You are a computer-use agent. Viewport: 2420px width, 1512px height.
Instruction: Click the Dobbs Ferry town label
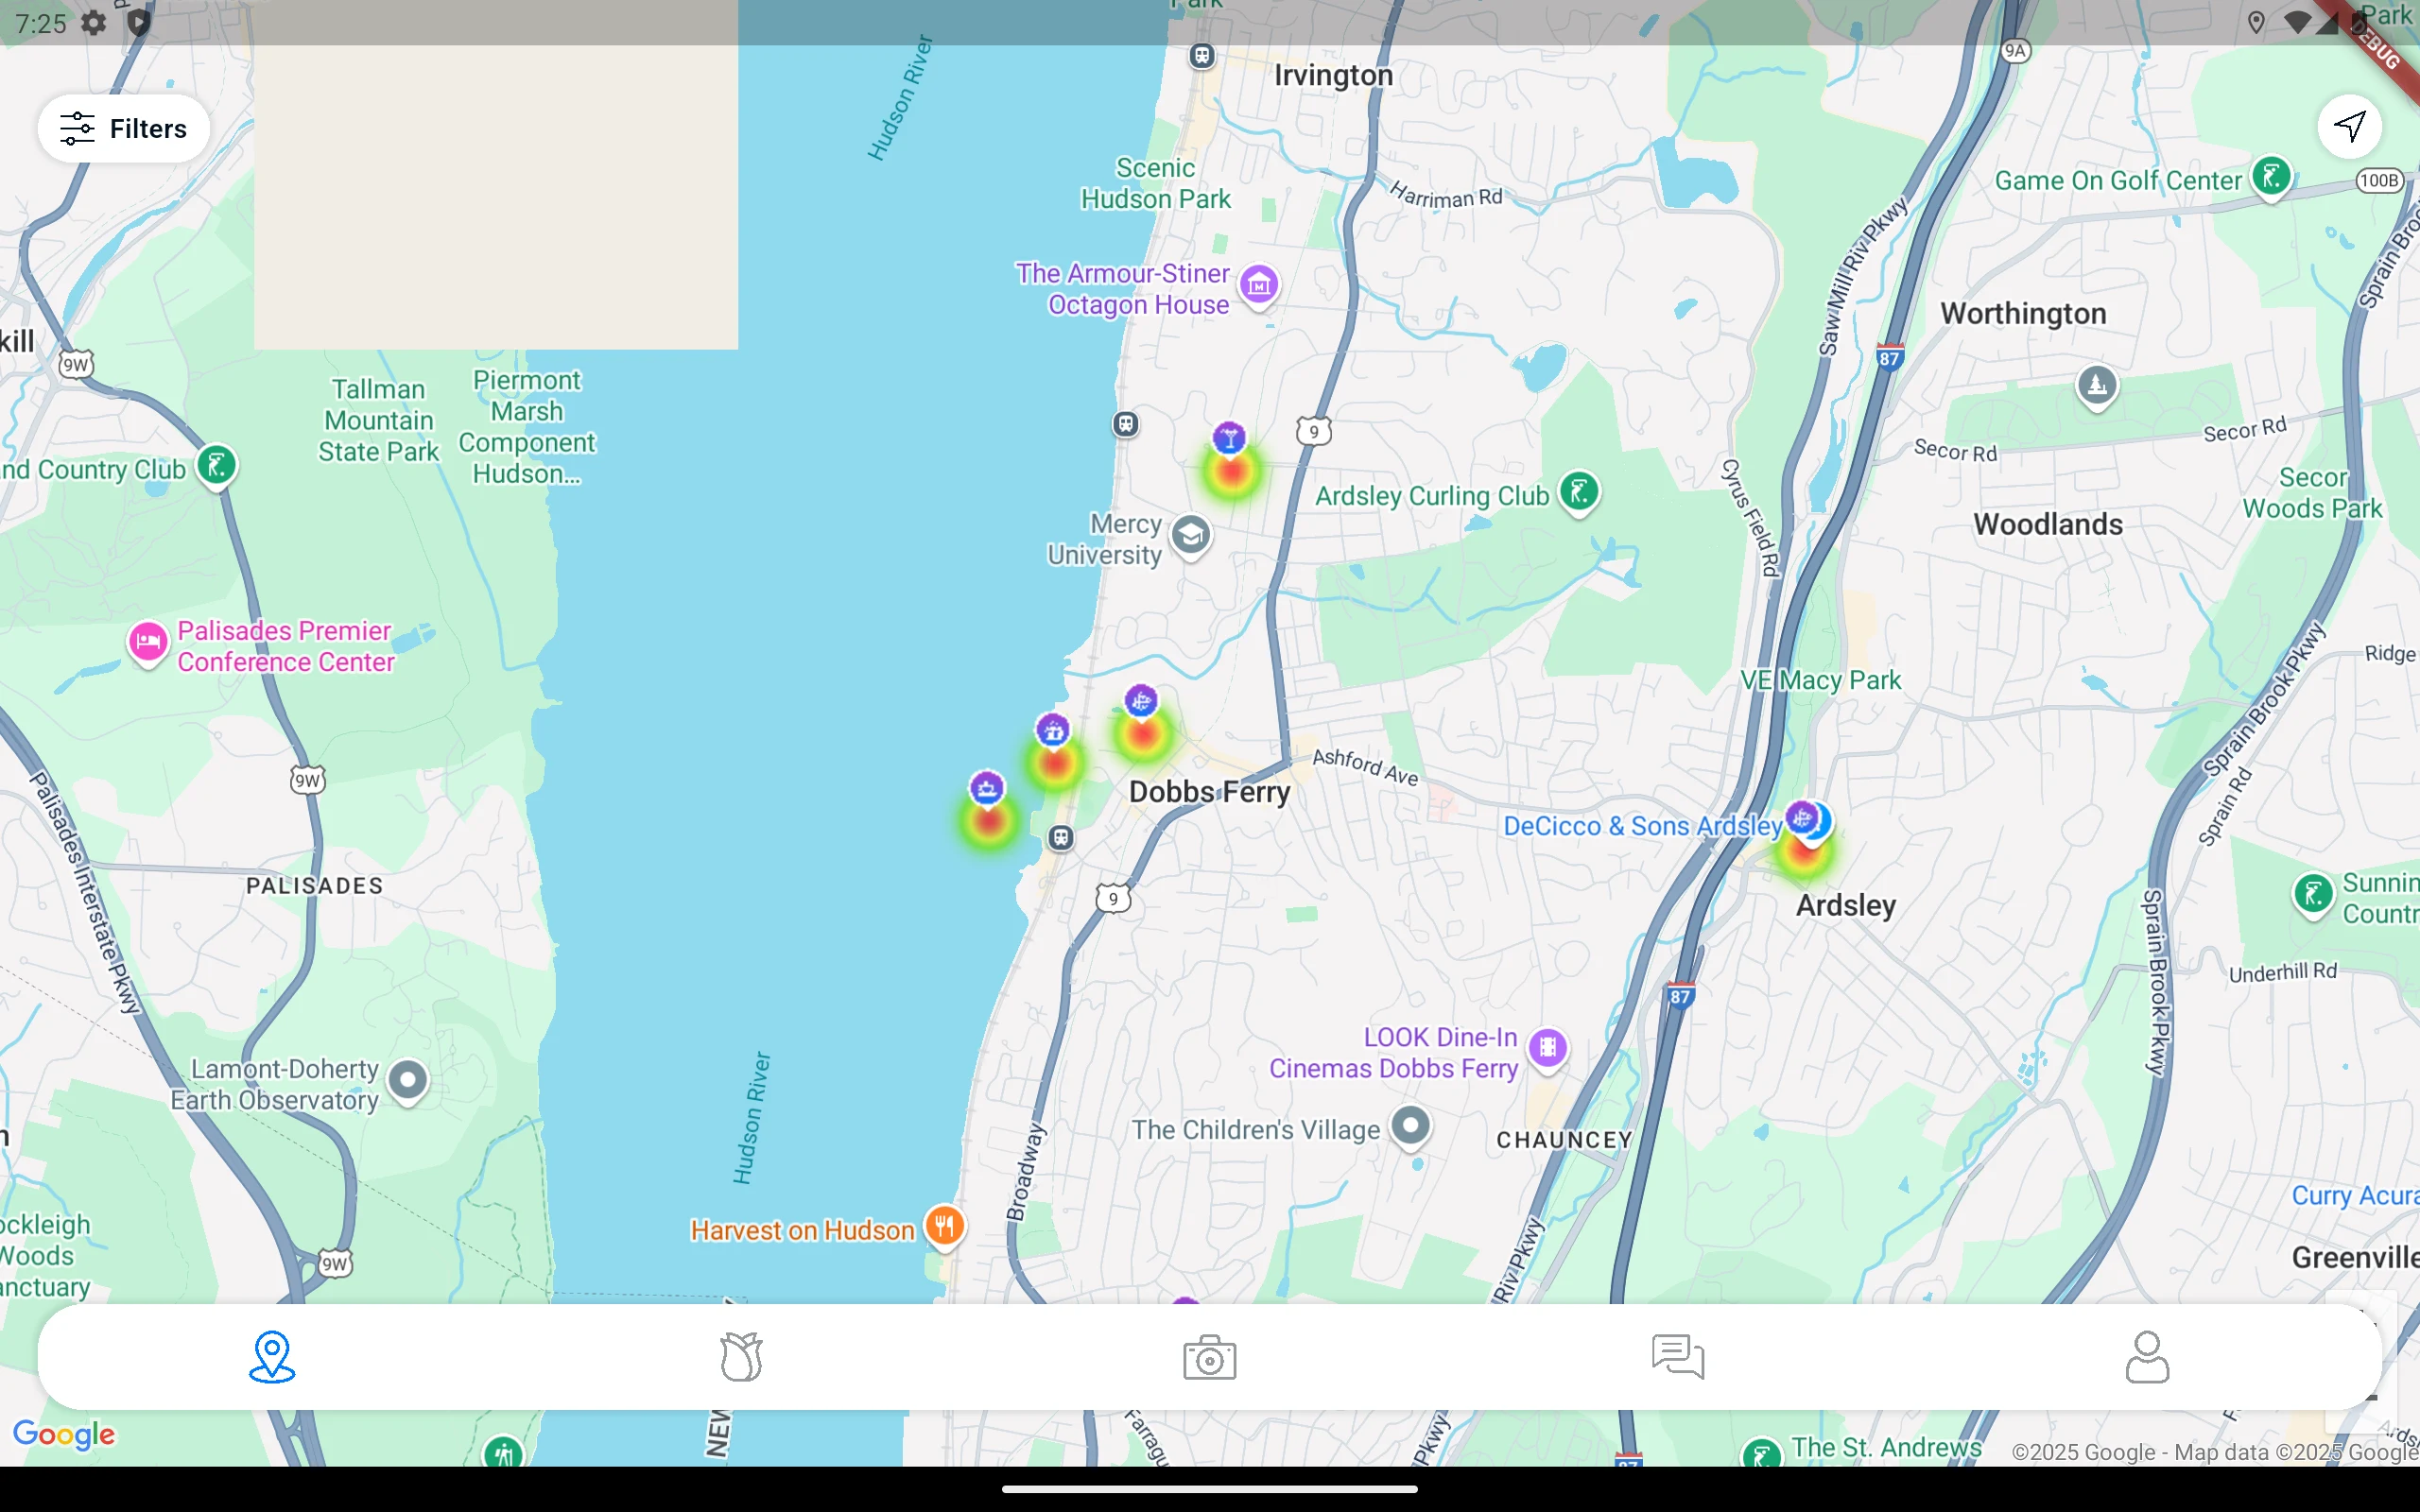click(1209, 792)
